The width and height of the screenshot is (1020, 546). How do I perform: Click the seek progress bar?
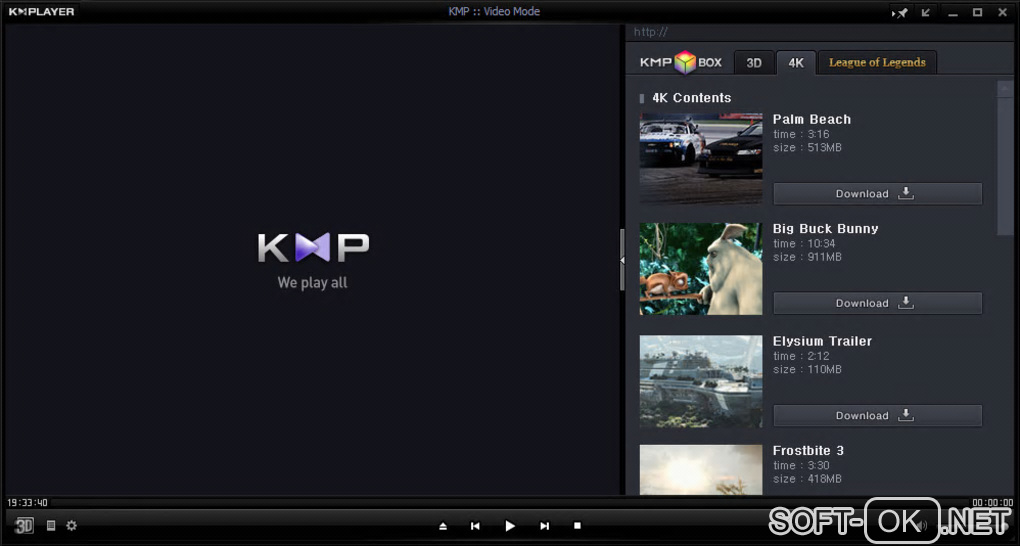(x=511, y=502)
